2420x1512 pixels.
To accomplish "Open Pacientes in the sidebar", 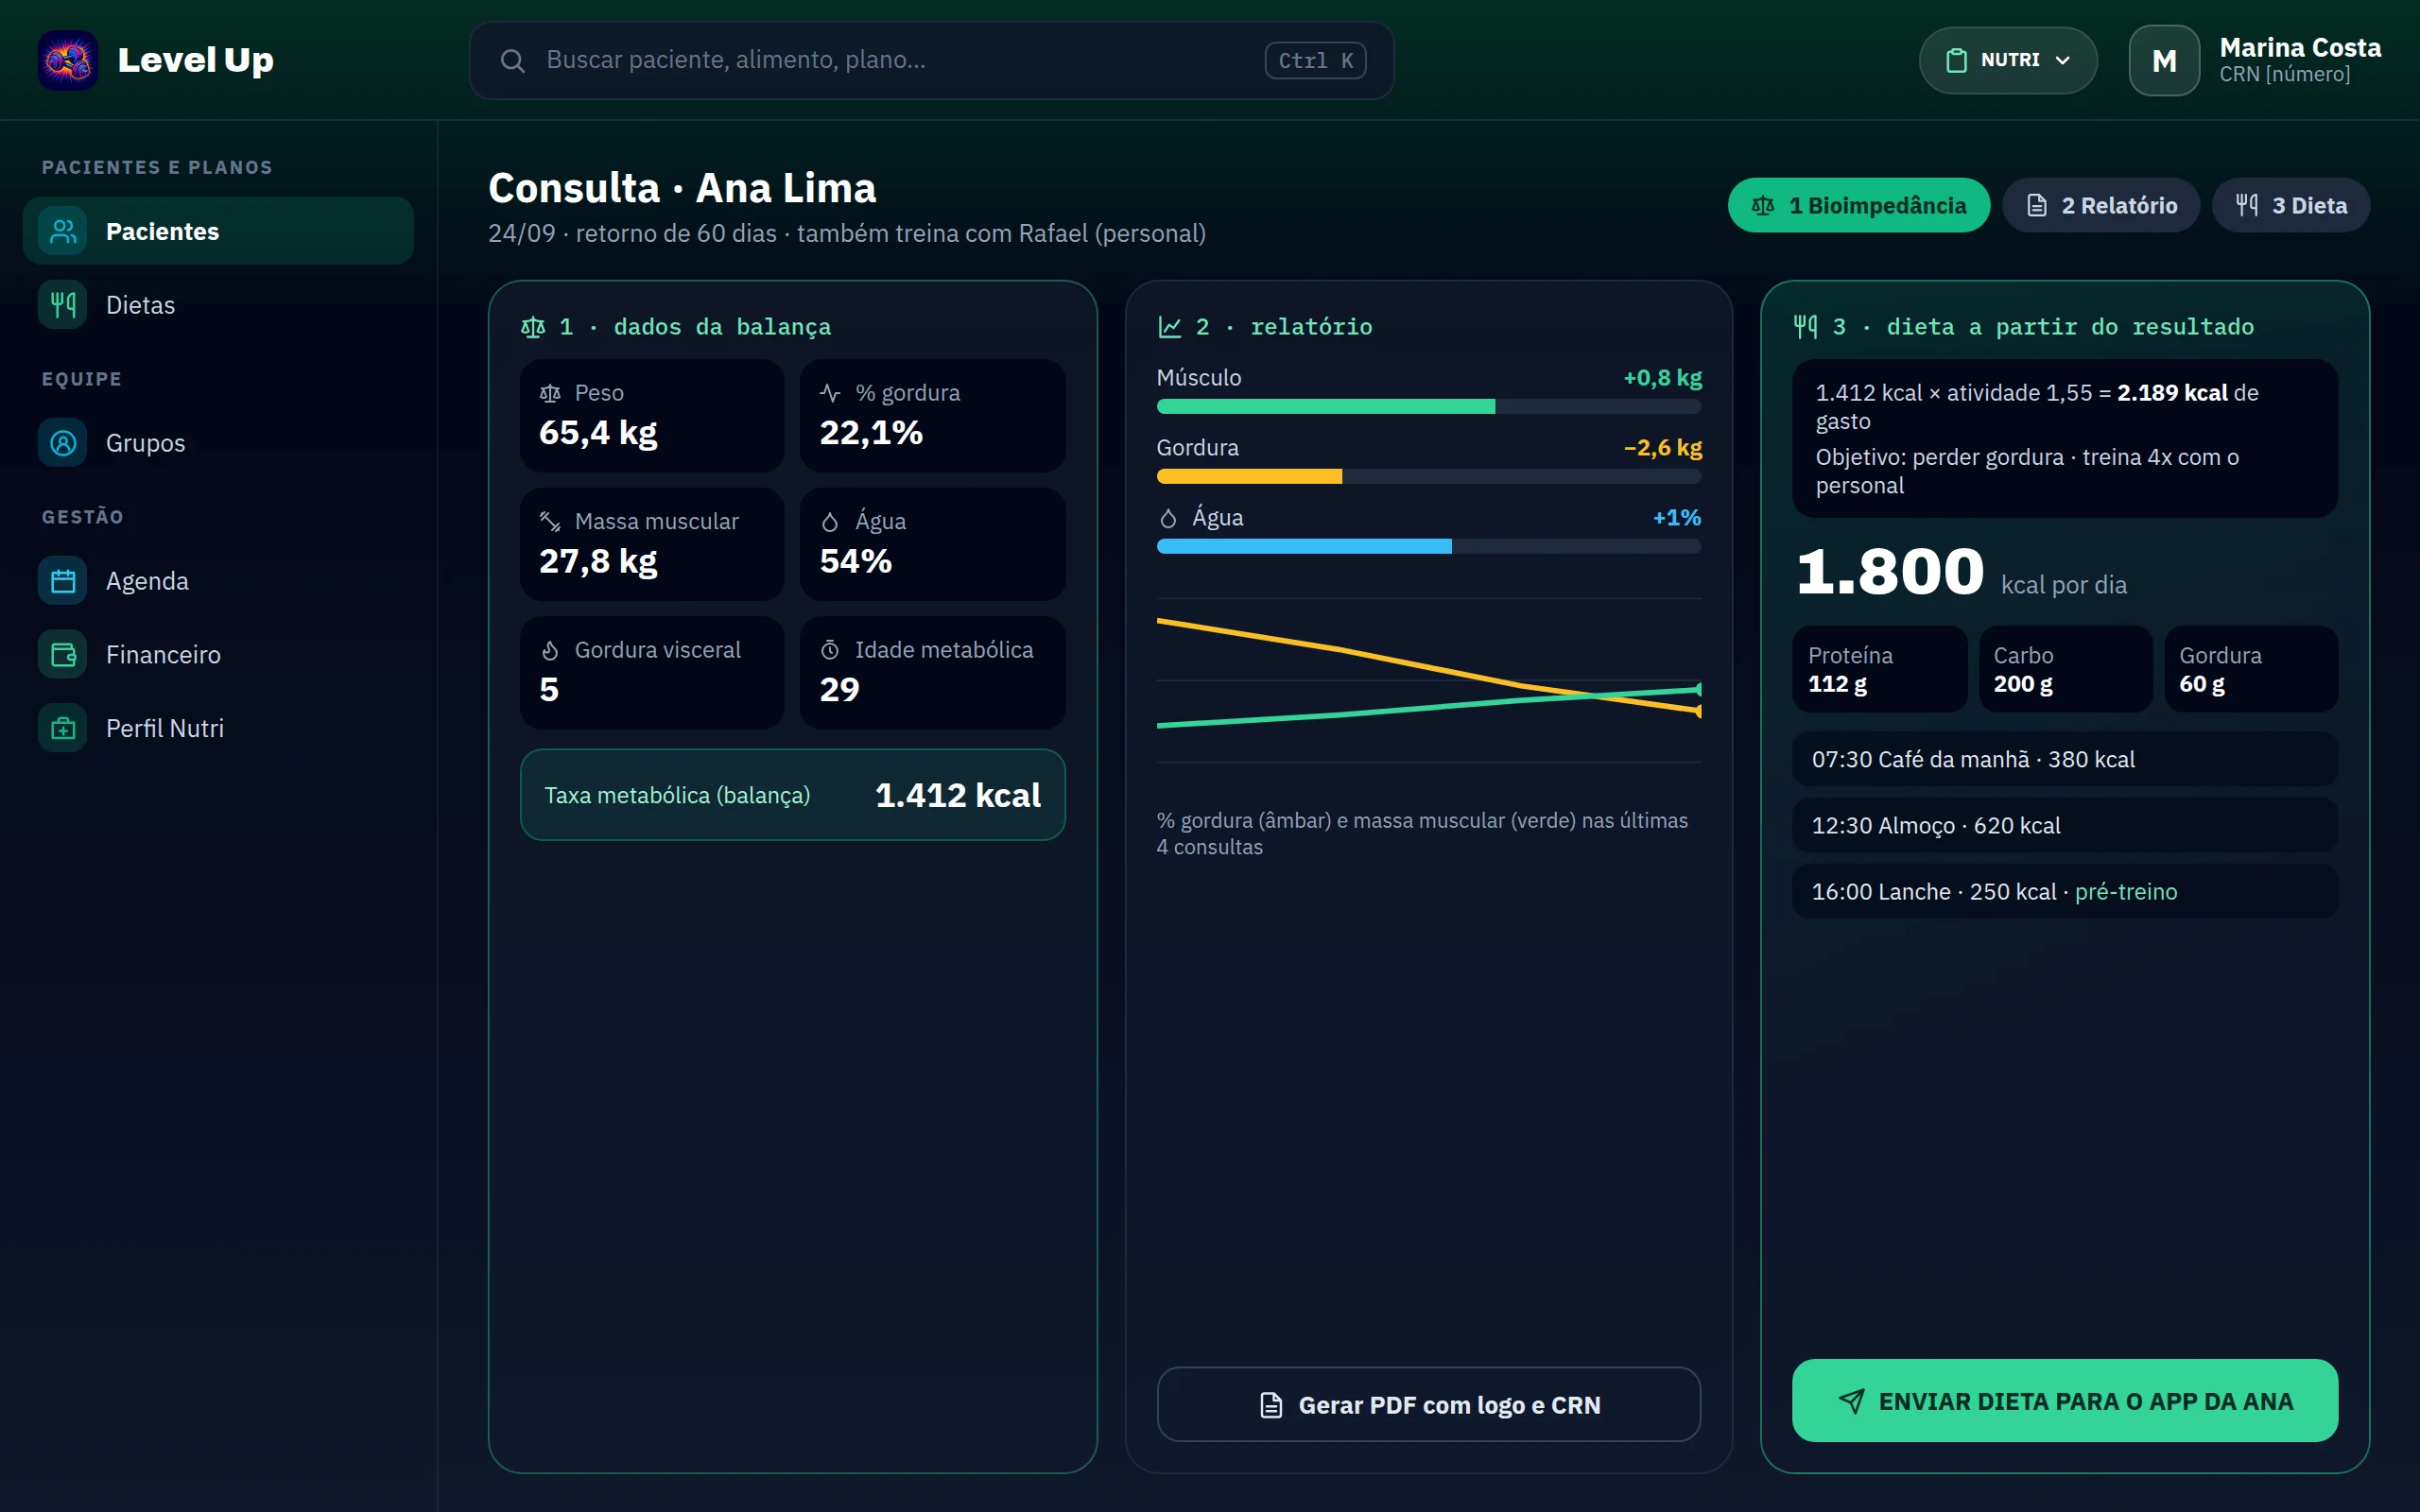I will coord(218,231).
